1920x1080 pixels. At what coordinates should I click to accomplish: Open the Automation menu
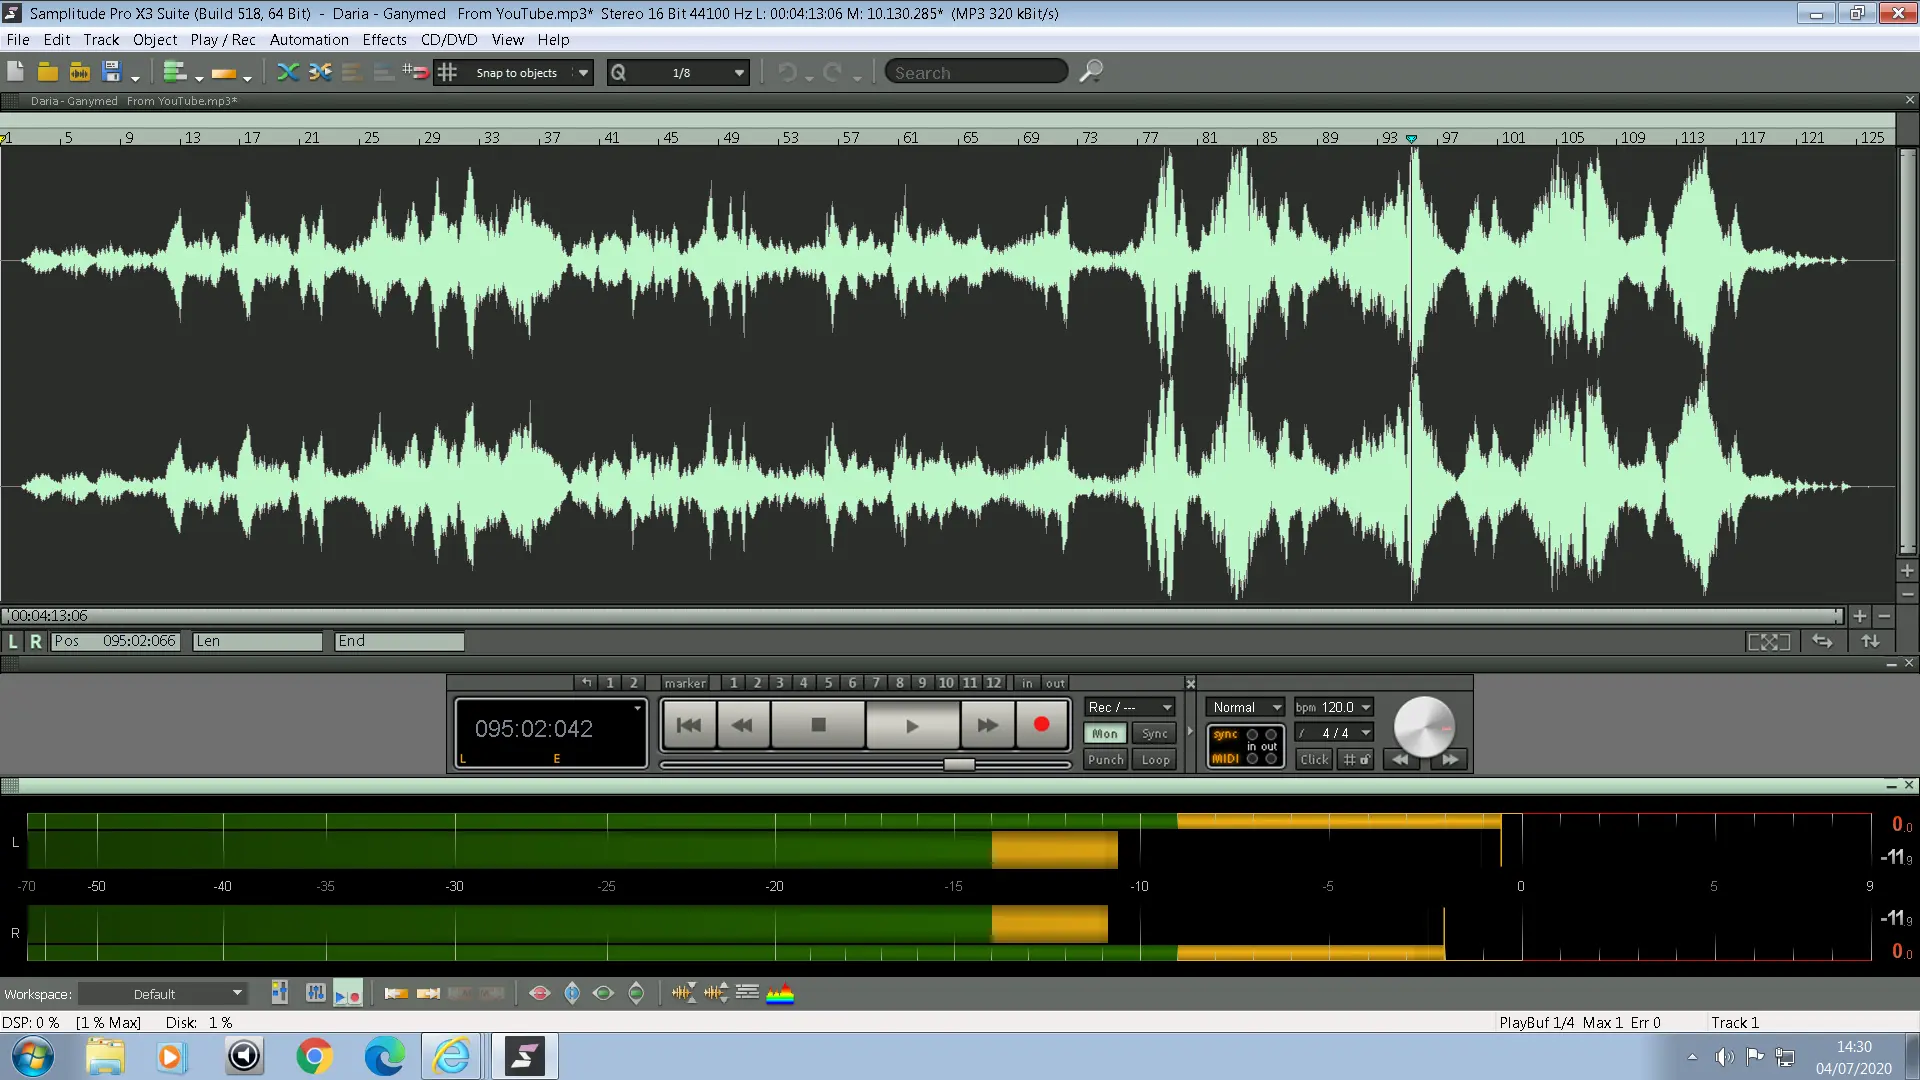[309, 40]
